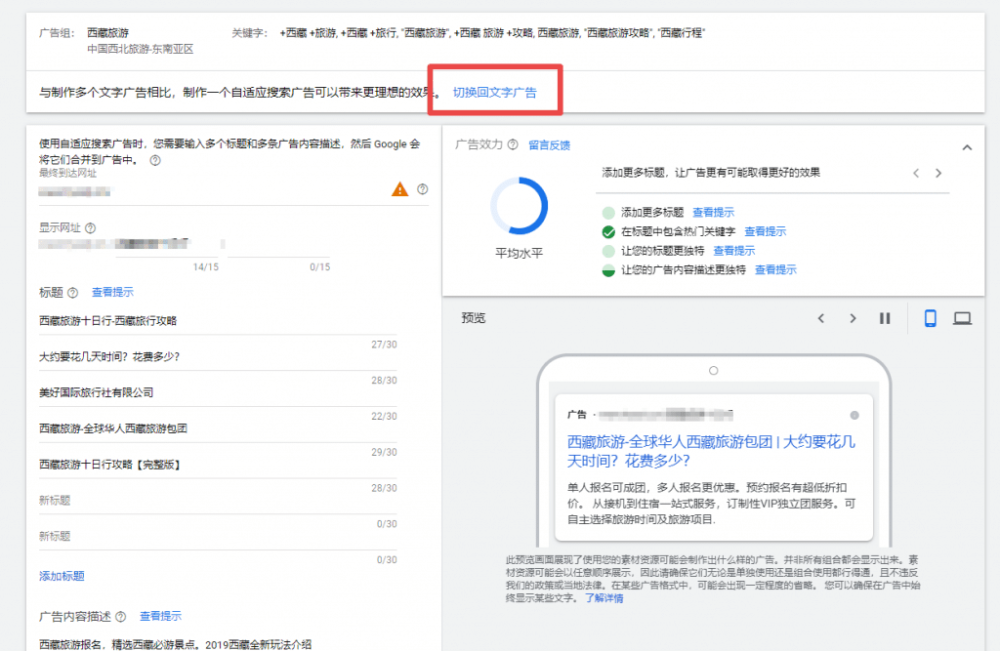Open the 留言反馈 feedback link
The width and height of the screenshot is (1000, 651).
(x=549, y=145)
